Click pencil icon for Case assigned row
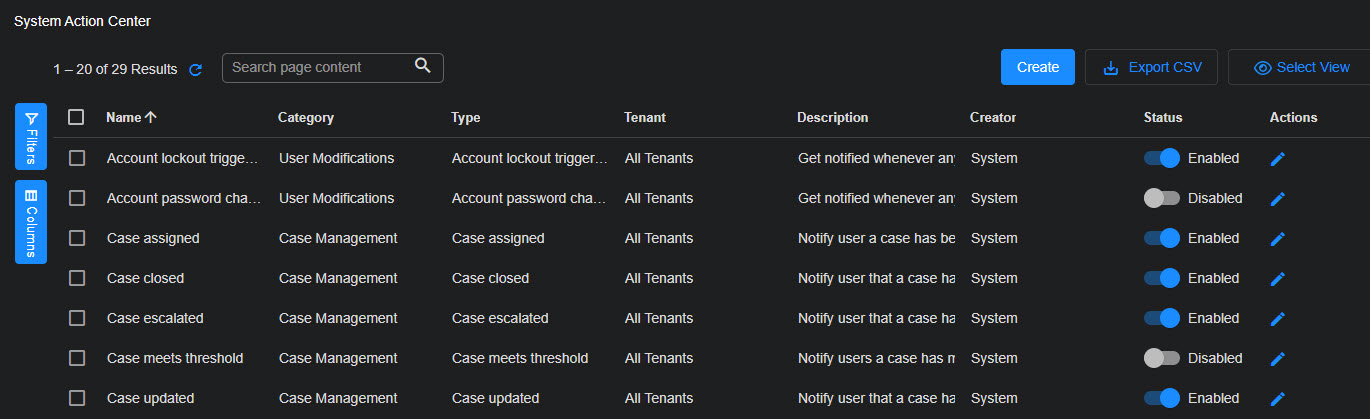The height and width of the screenshot is (419, 1370). [1277, 238]
